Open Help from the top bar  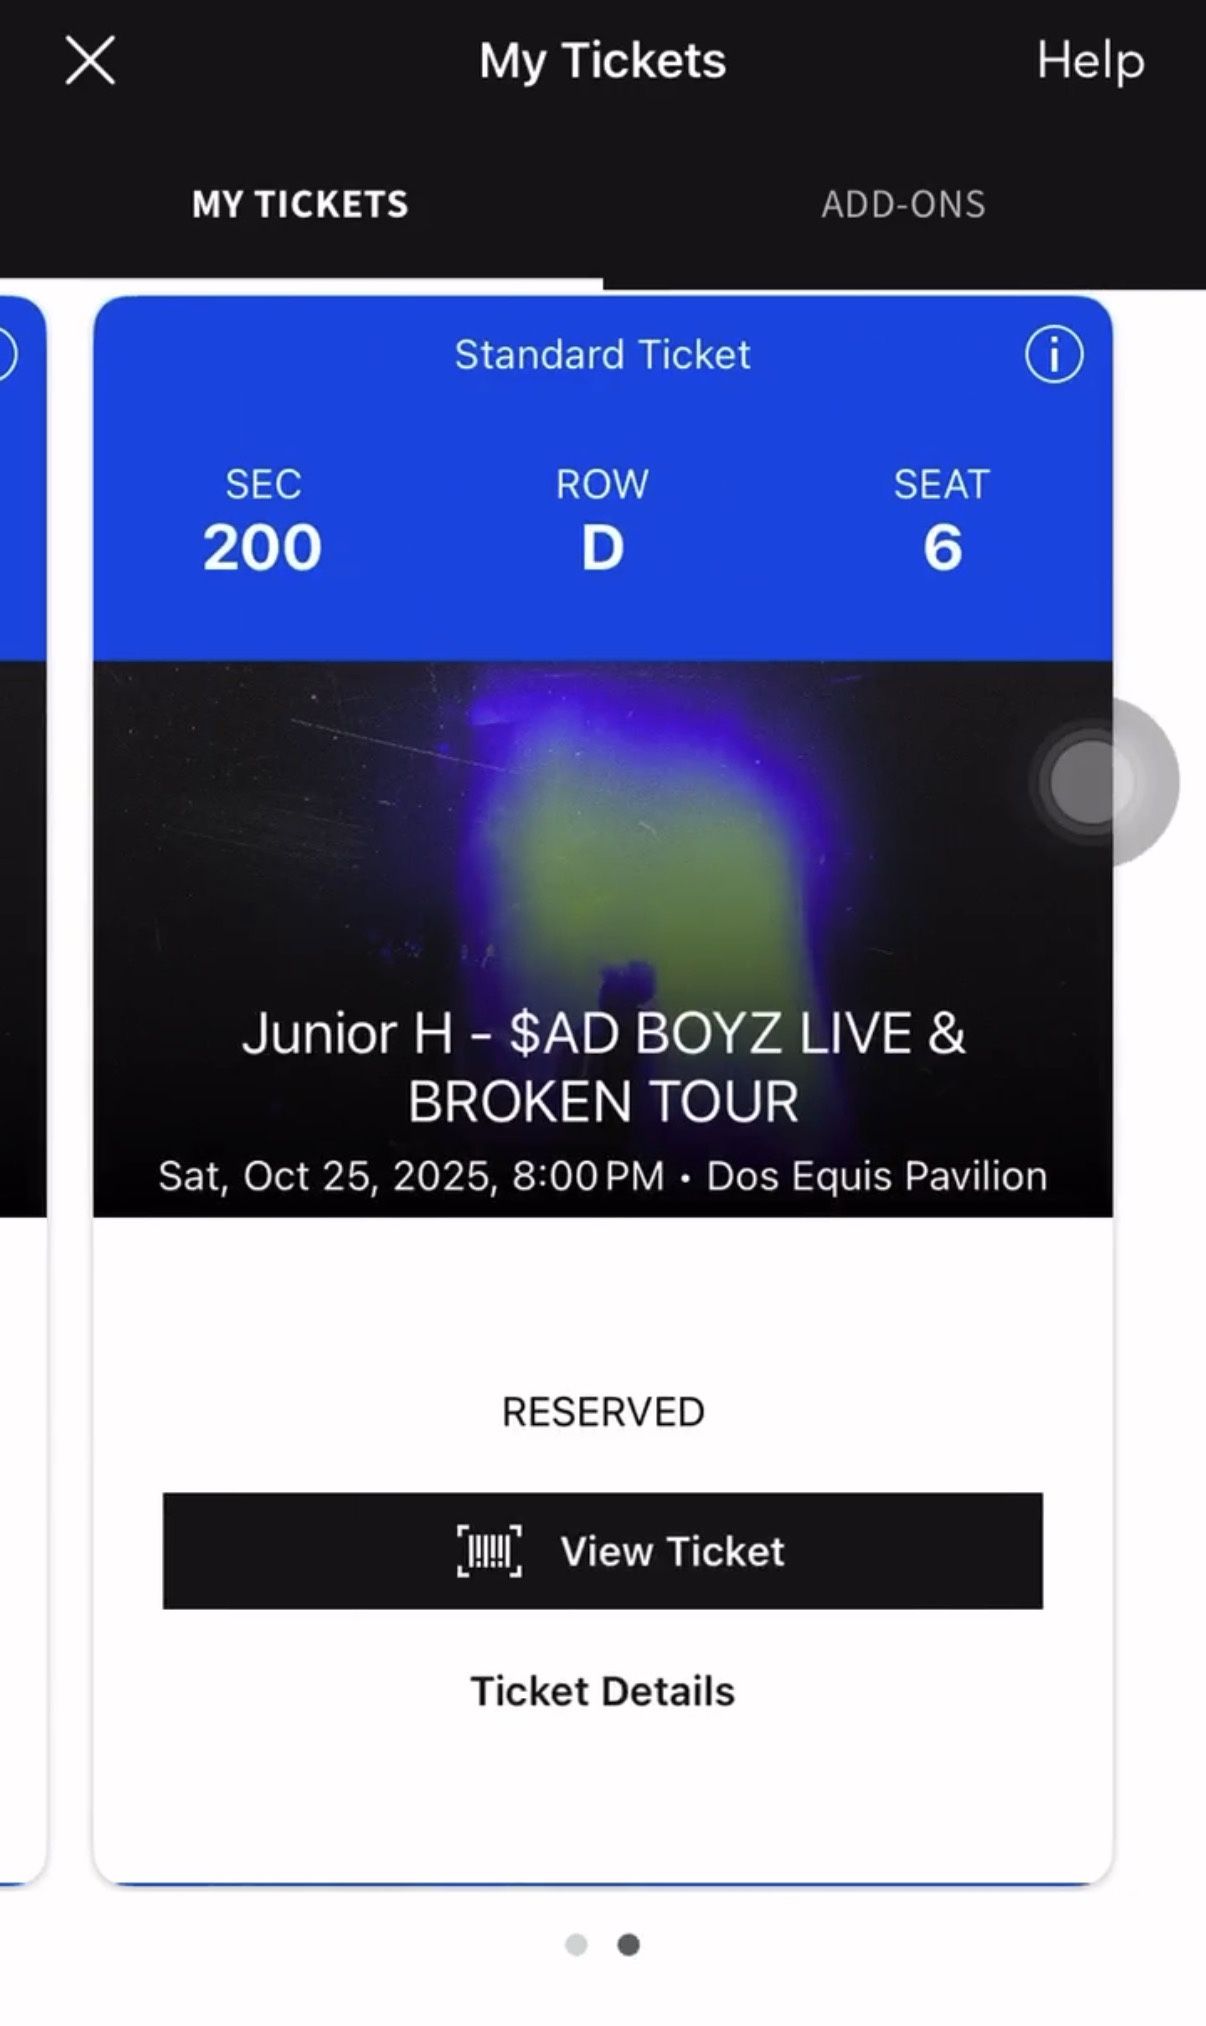(1090, 61)
